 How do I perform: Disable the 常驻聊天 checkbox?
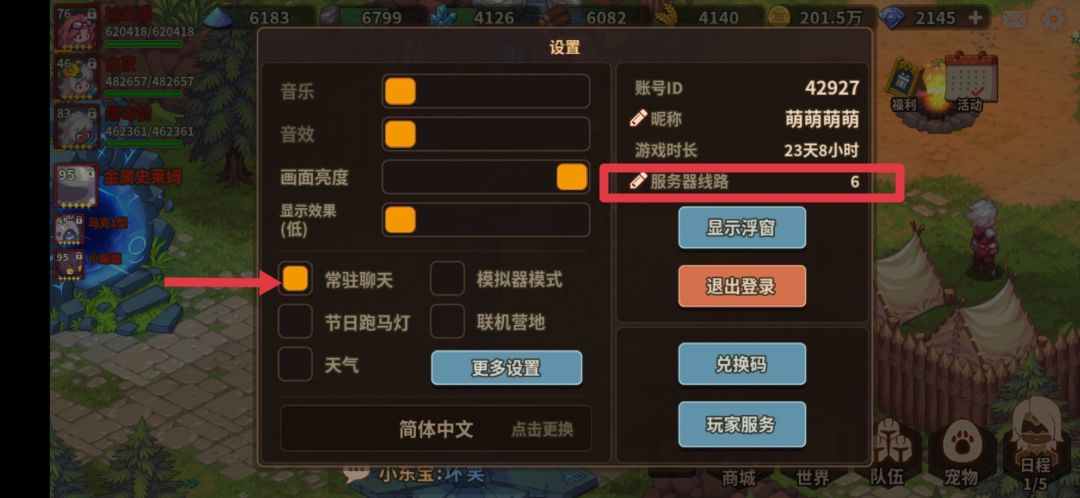click(295, 279)
